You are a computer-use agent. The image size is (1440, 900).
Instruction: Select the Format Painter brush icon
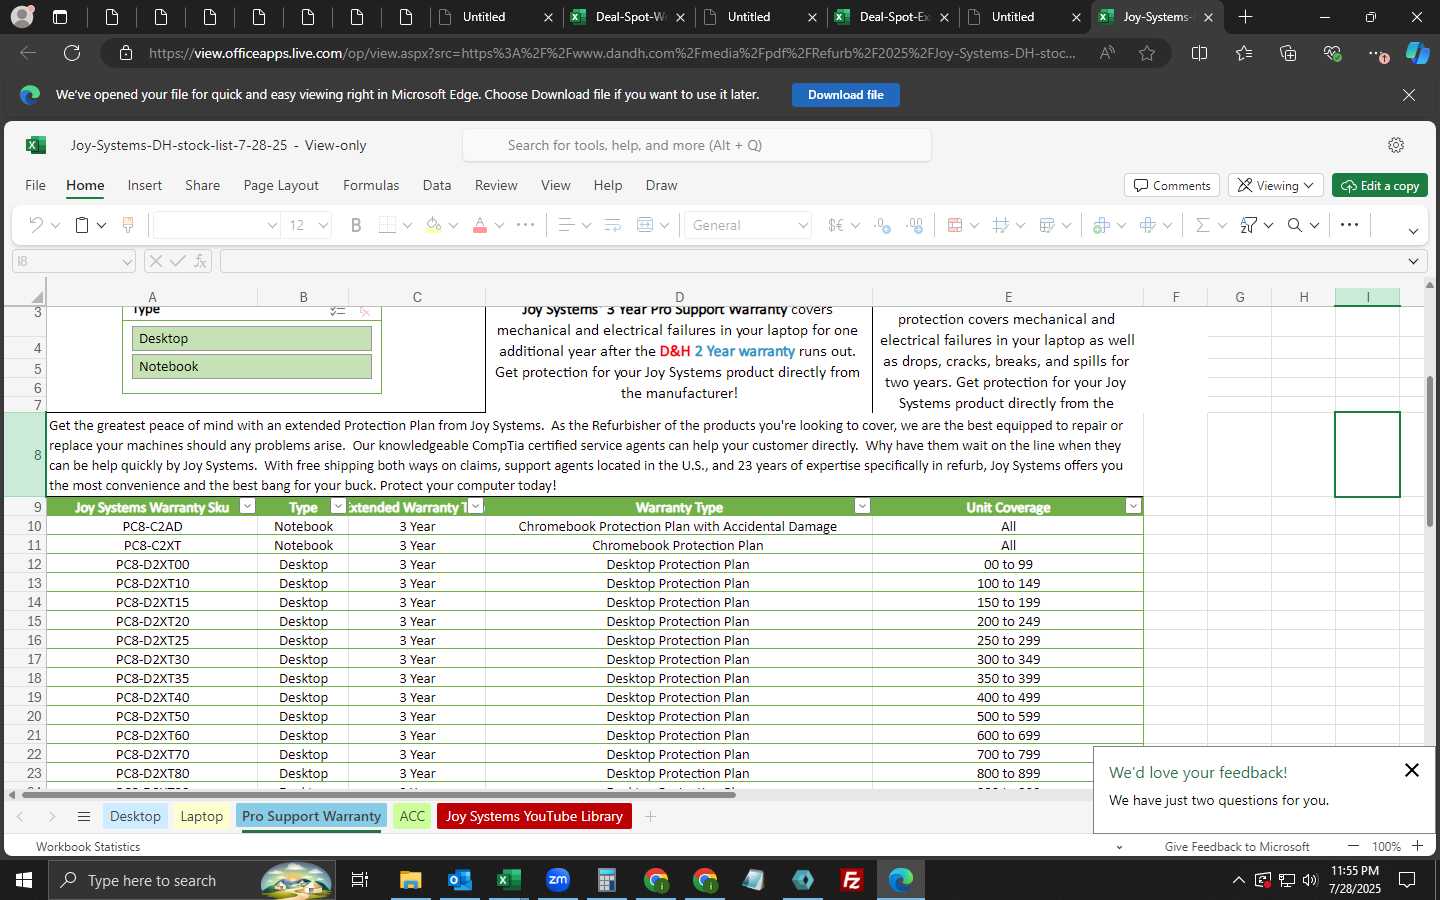[x=128, y=225]
